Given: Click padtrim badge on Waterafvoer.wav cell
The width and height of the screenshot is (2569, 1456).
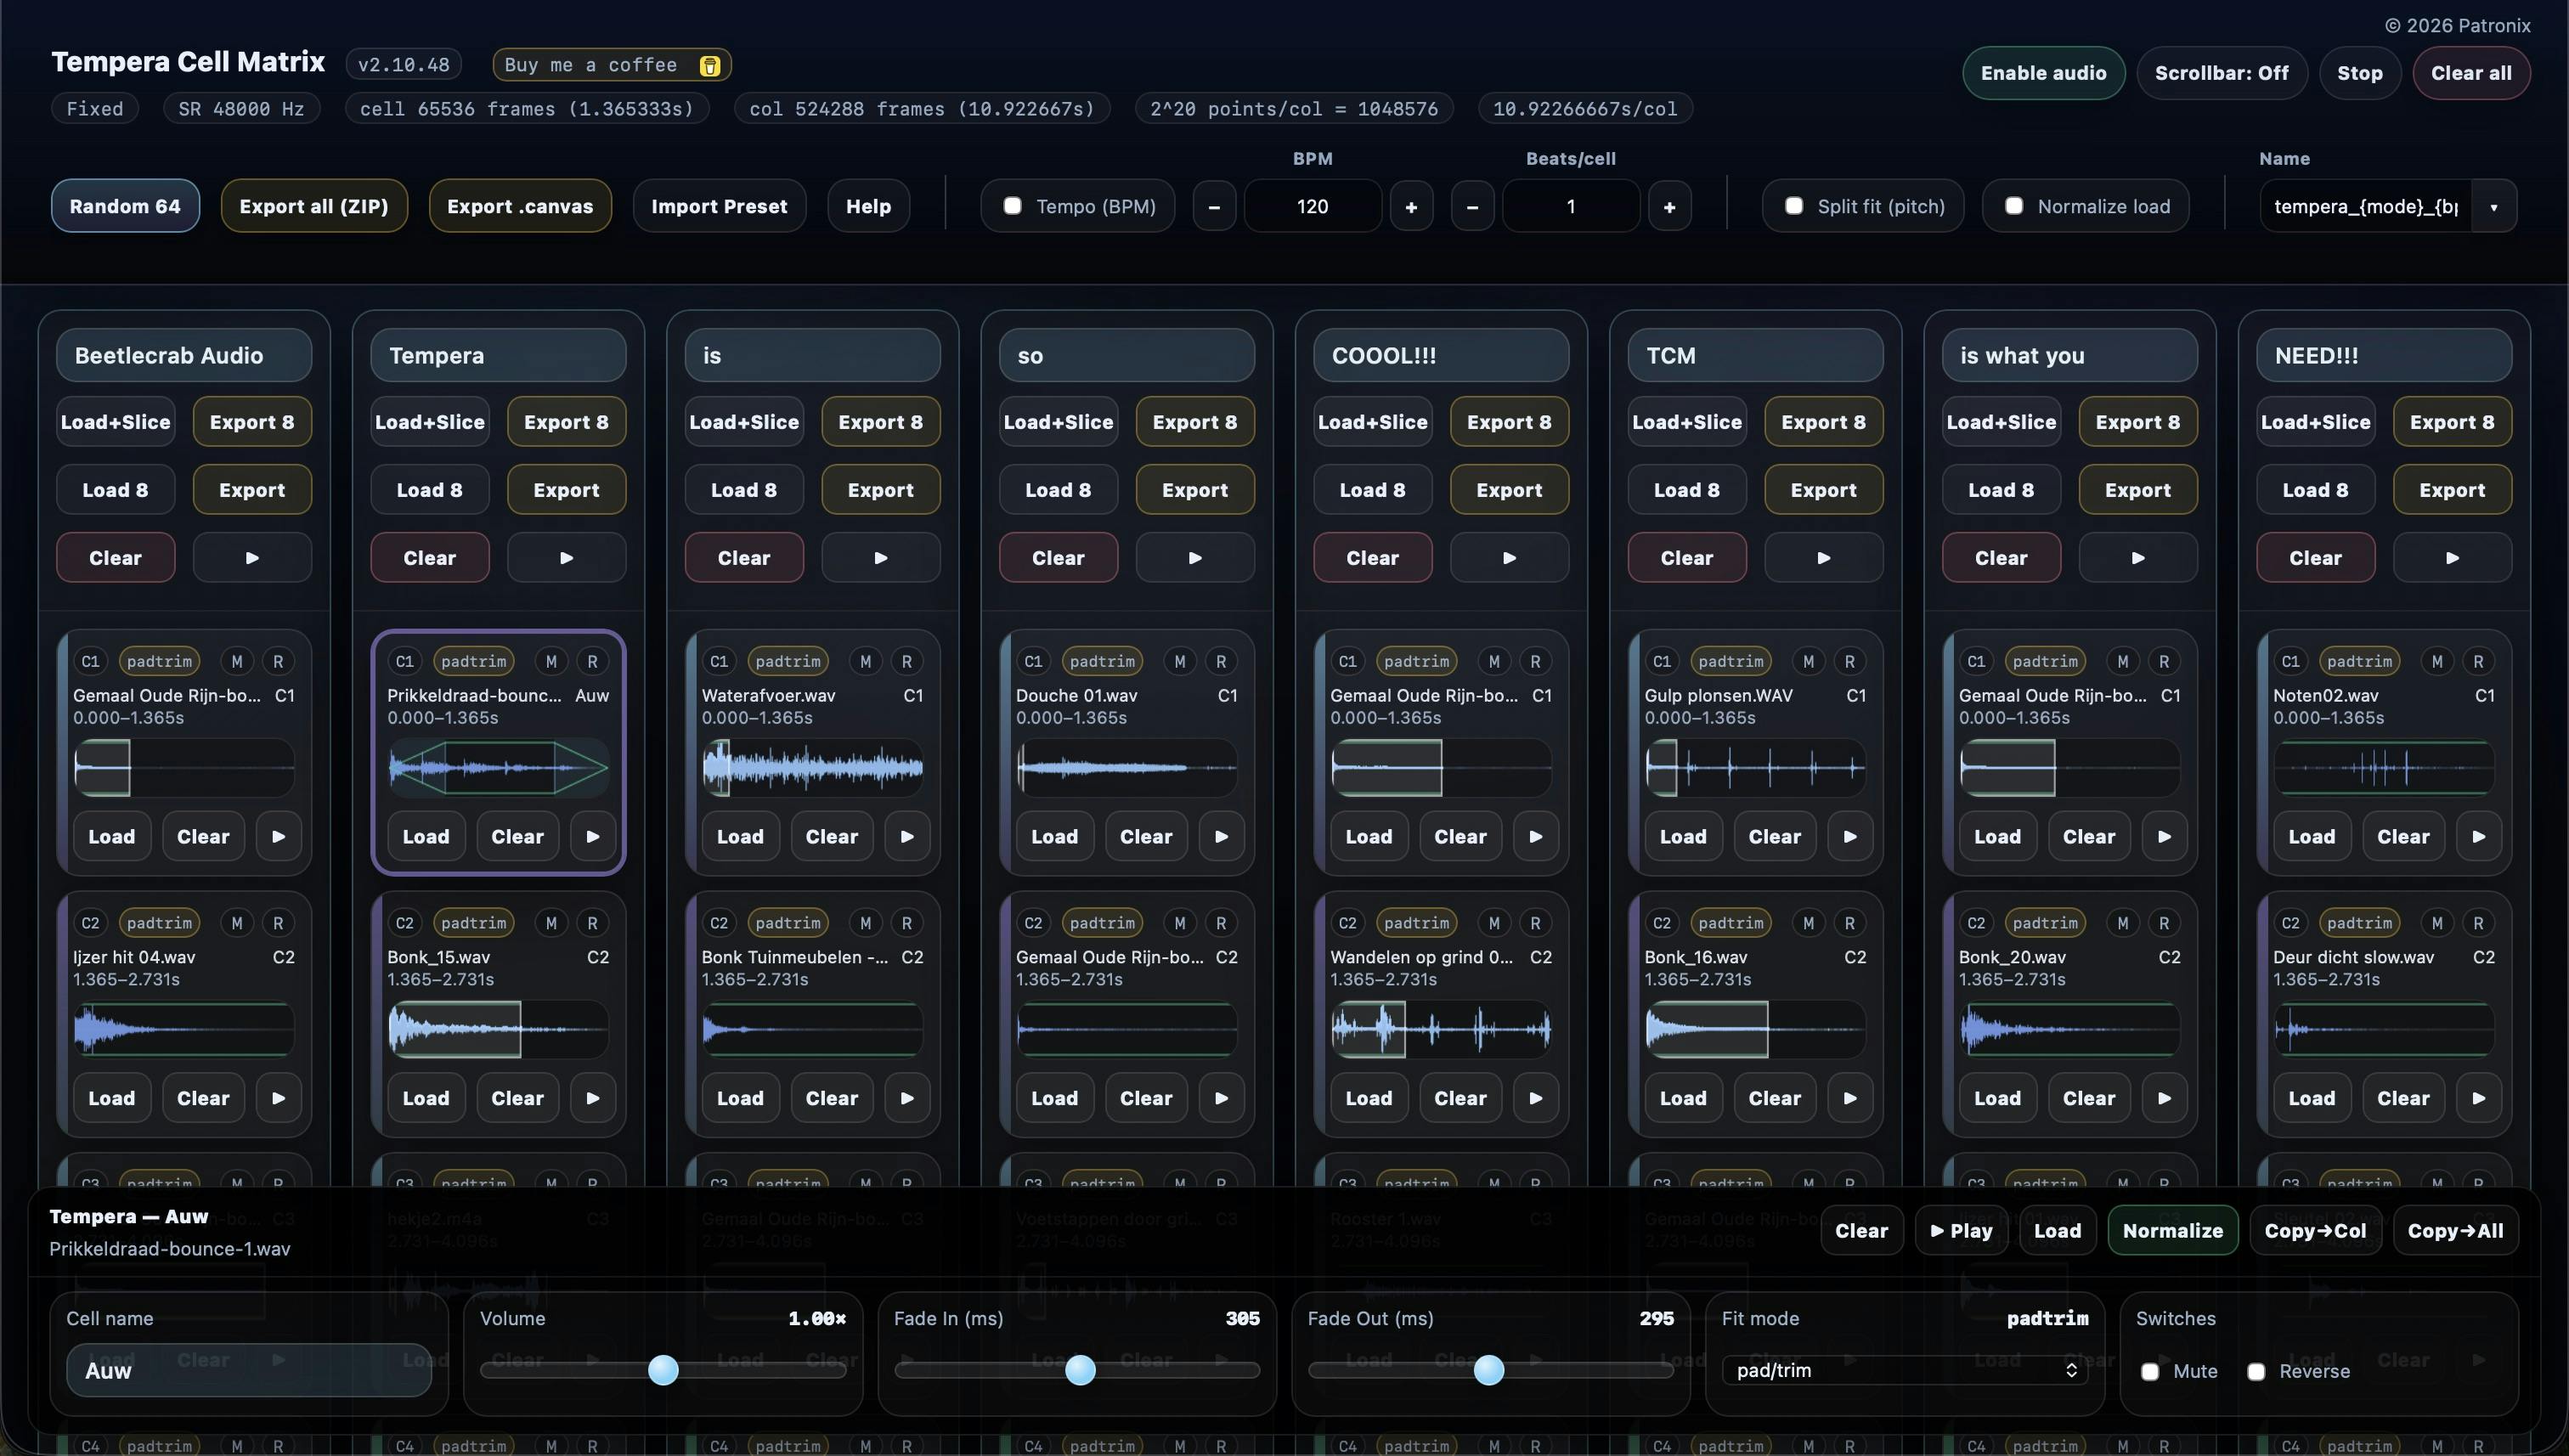Looking at the screenshot, I should pyautogui.click(x=788, y=661).
